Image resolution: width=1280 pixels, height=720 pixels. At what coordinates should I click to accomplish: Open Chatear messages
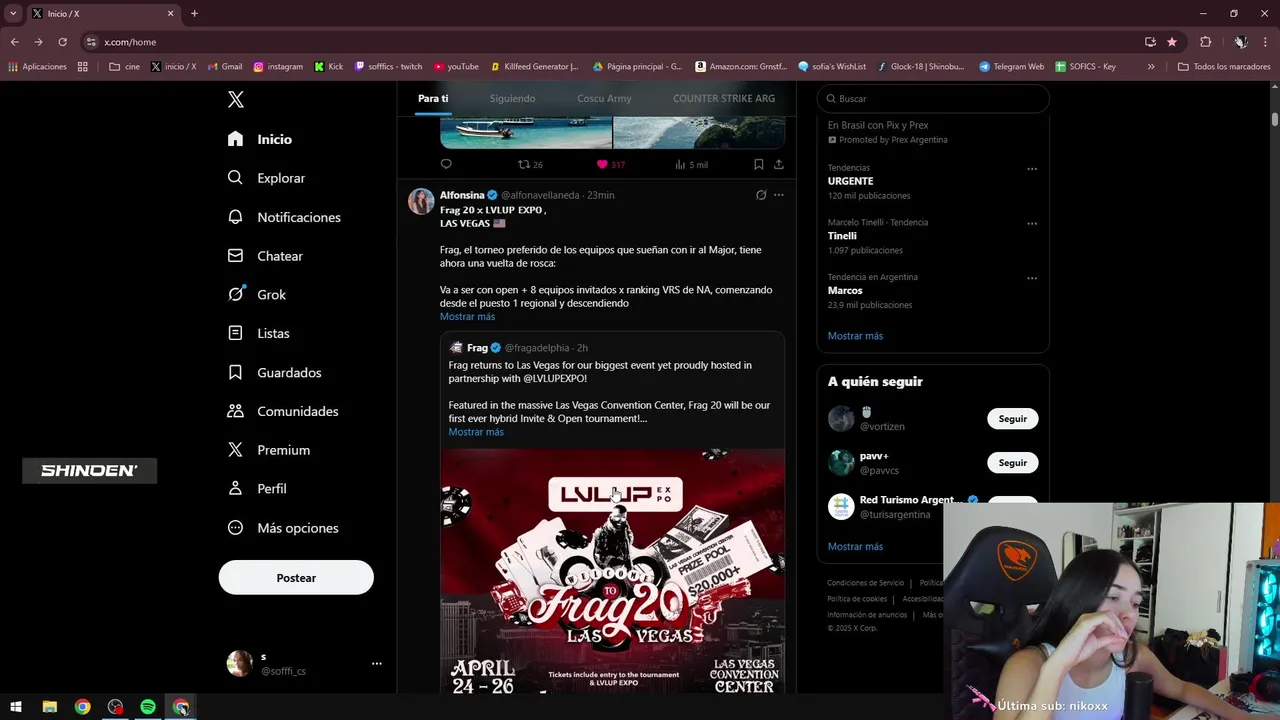265,256
